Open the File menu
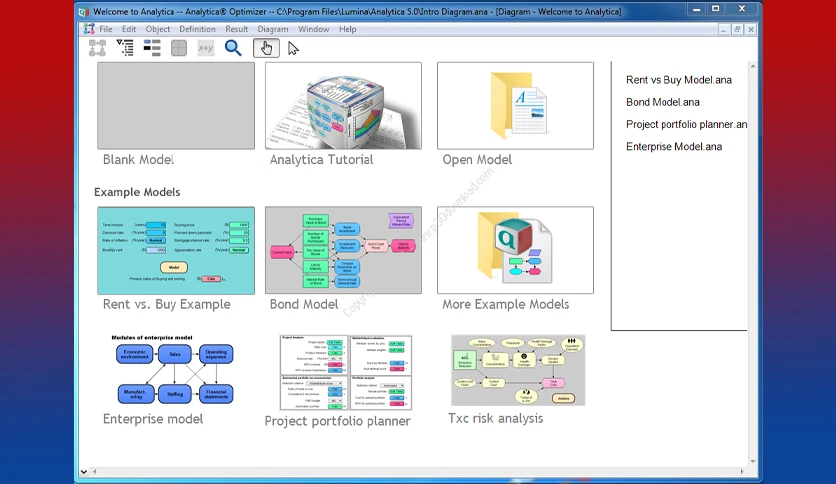Viewport: 836px width, 484px height. (x=106, y=29)
